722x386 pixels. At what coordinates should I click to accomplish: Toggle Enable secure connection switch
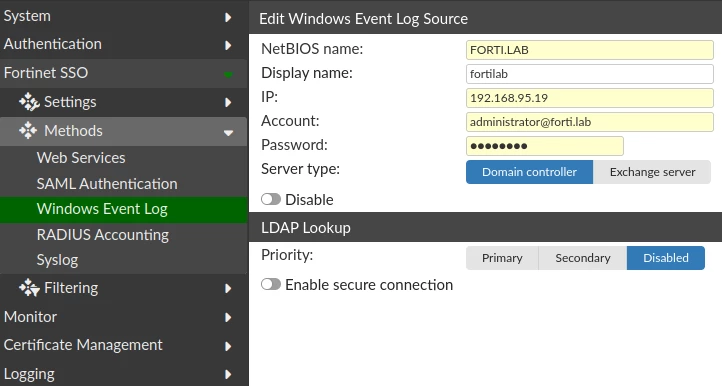coord(271,284)
